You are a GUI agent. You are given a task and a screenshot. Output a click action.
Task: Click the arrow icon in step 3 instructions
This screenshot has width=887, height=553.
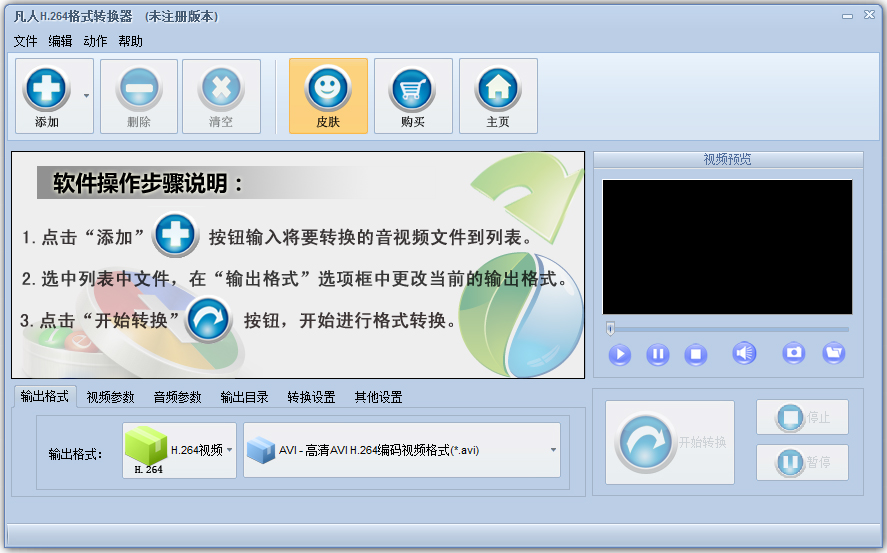(x=209, y=320)
